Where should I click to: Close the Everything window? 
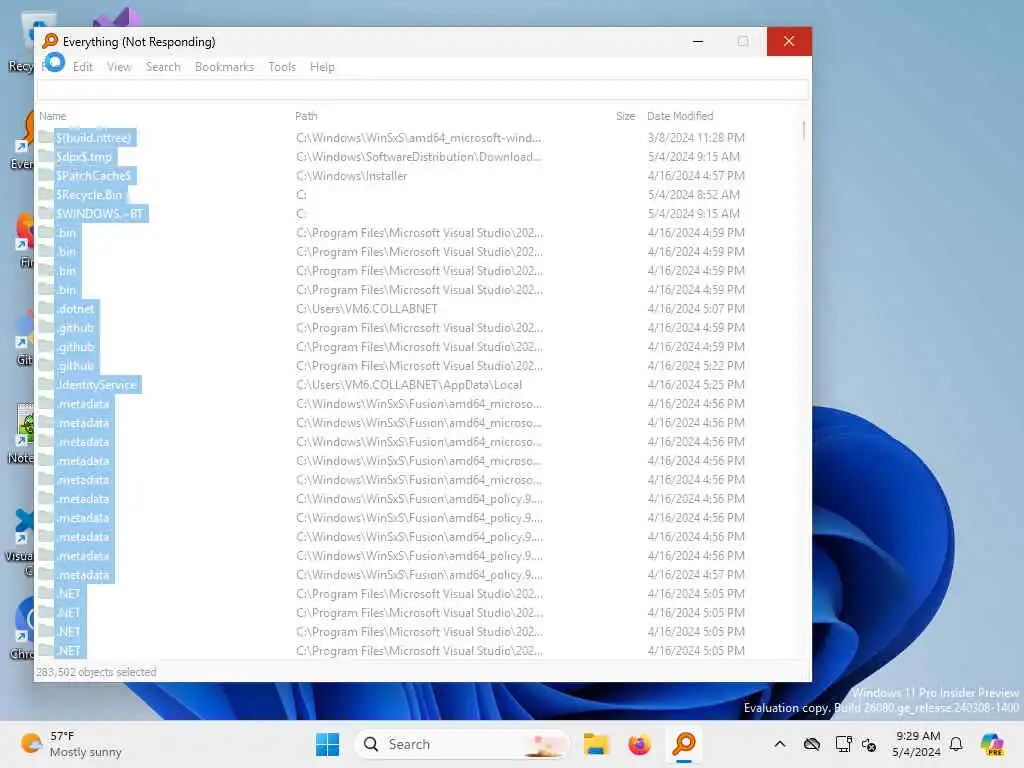point(789,41)
